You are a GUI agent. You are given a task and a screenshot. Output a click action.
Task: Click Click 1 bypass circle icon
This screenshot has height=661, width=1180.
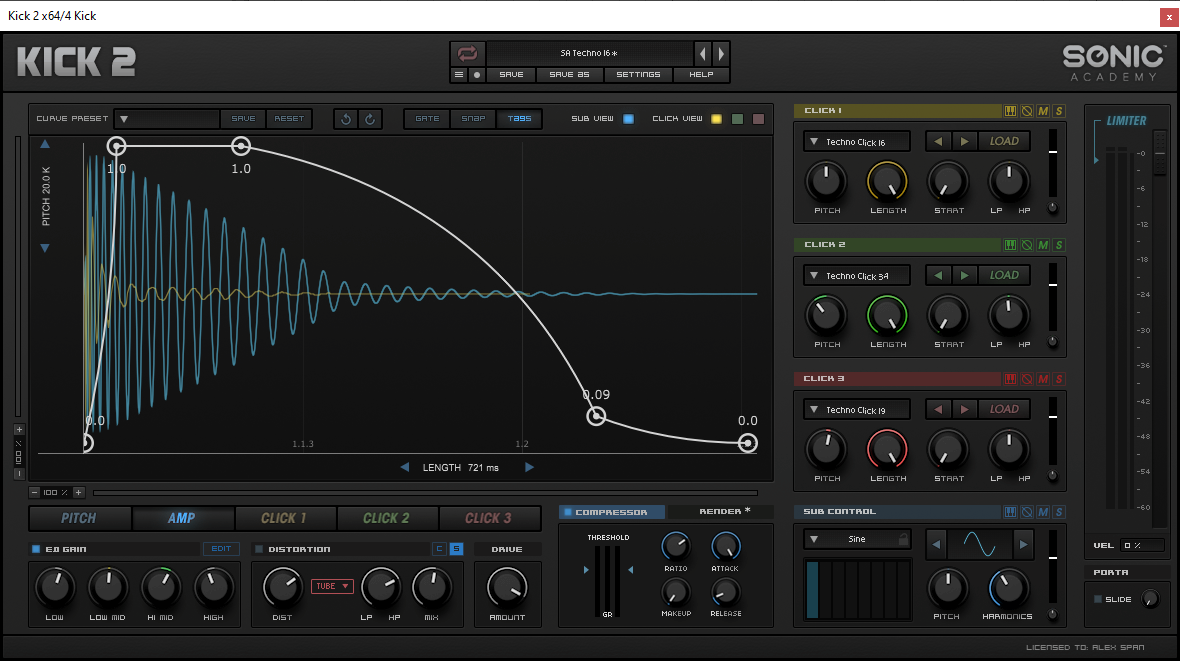(1026, 111)
